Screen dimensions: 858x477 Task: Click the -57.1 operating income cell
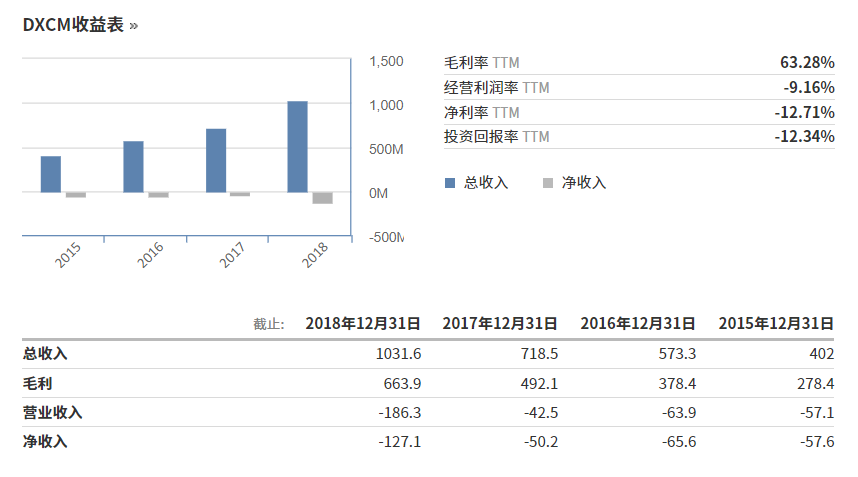[817, 412]
